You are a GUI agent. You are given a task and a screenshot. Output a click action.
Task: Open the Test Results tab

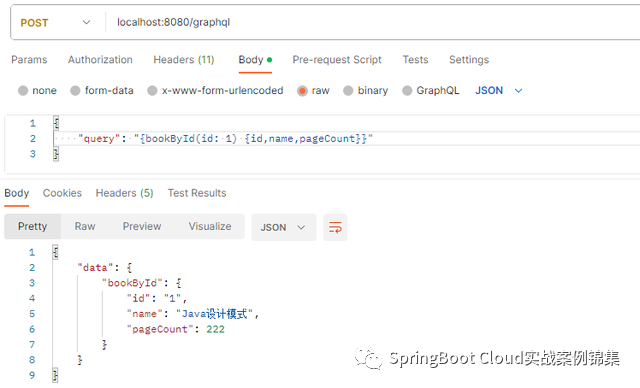click(x=197, y=193)
